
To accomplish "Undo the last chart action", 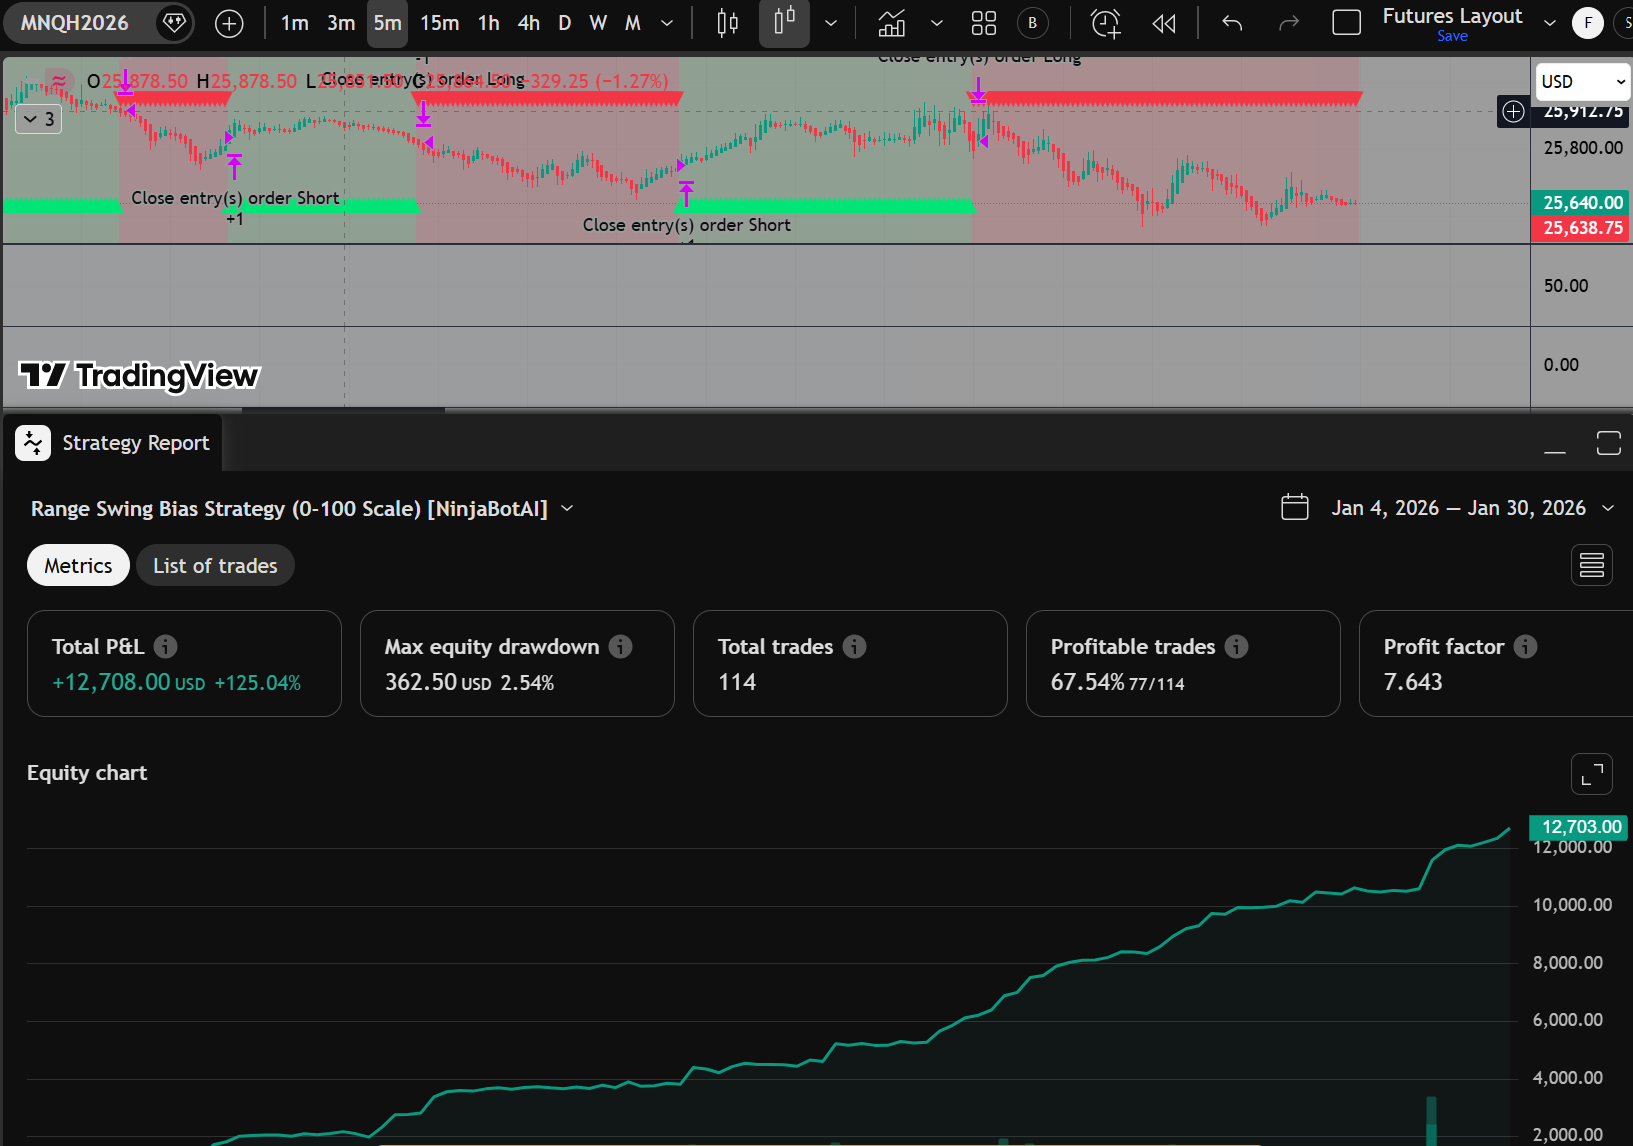I will click(x=1232, y=23).
